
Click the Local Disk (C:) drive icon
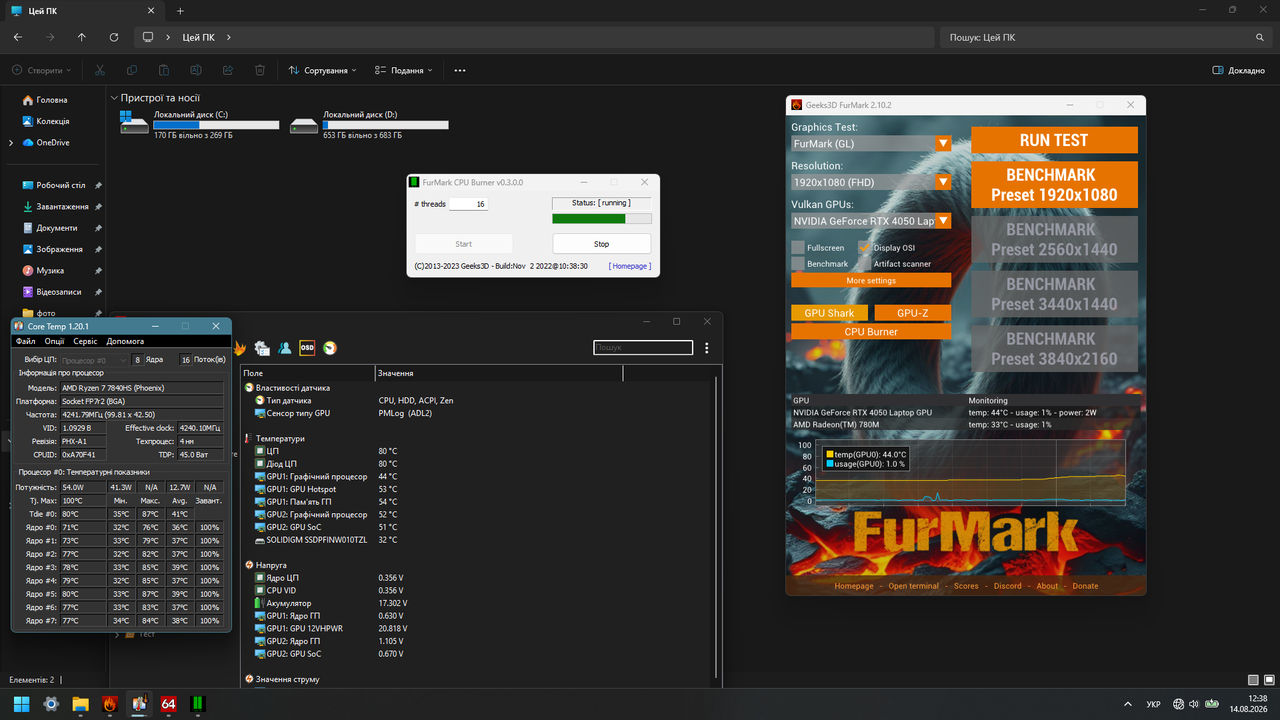pyautogui.click(x=132, y=122)
